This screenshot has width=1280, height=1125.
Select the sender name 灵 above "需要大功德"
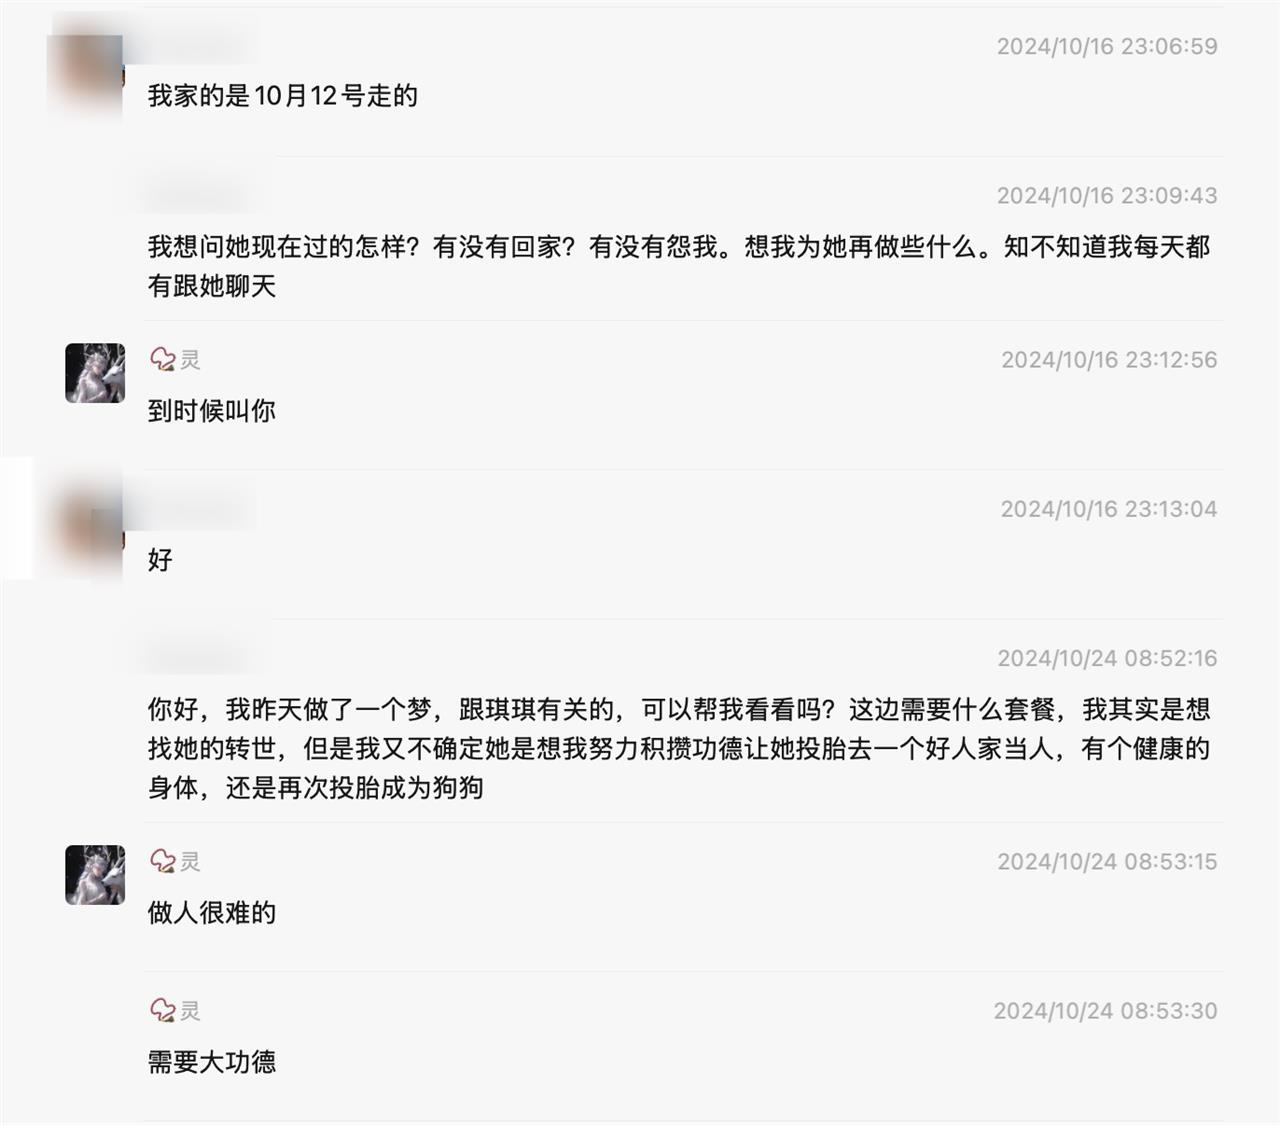pyautogui.click(x=190, y=1010)
